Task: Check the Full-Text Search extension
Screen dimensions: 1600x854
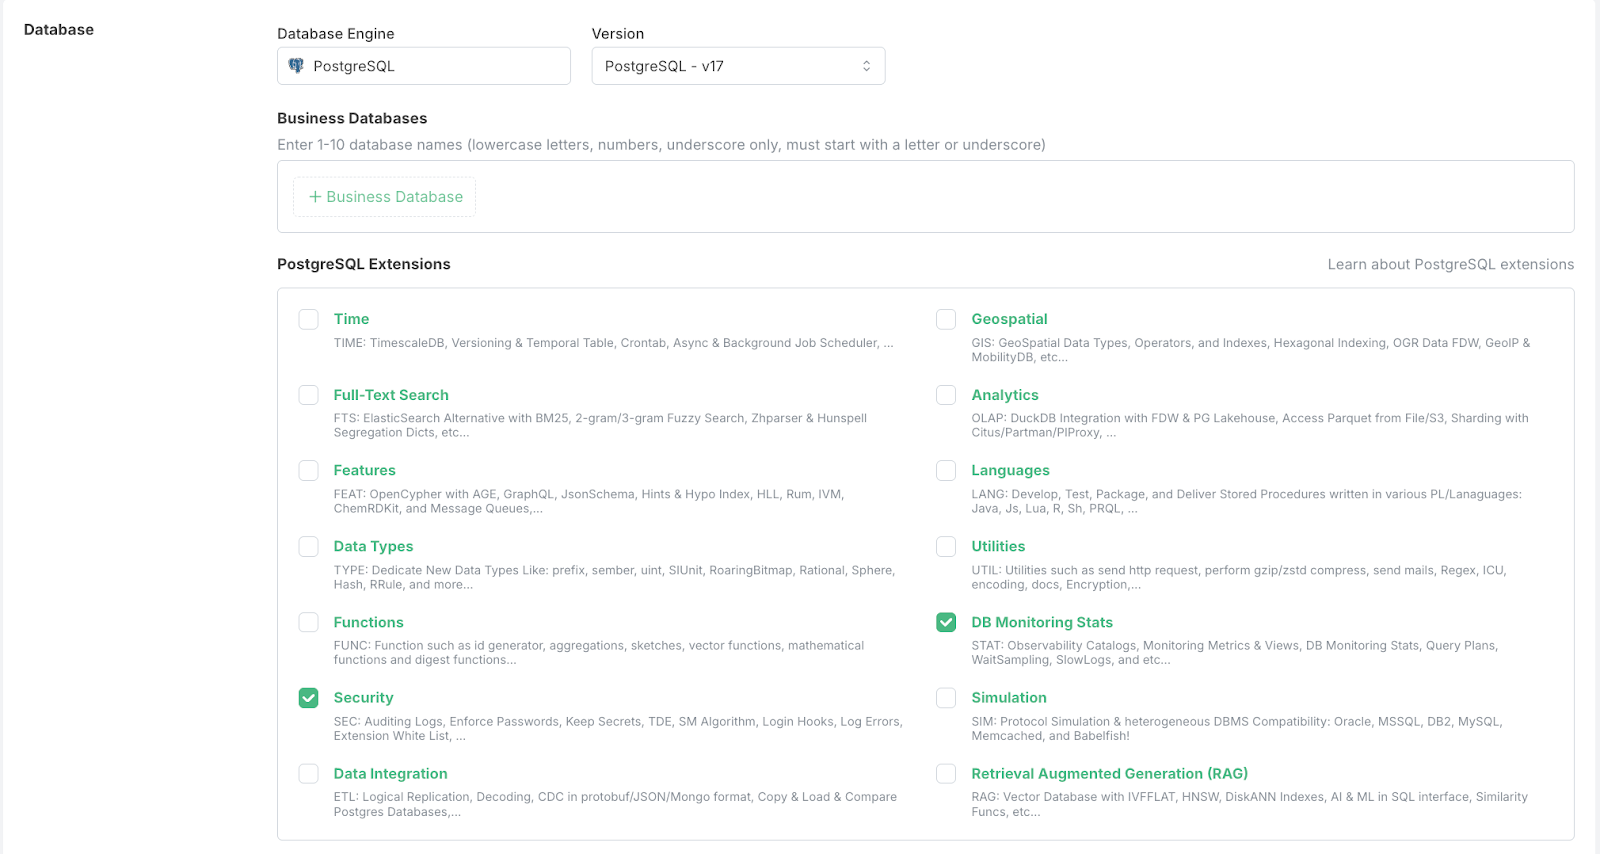Action: click(x=308, y=395)
